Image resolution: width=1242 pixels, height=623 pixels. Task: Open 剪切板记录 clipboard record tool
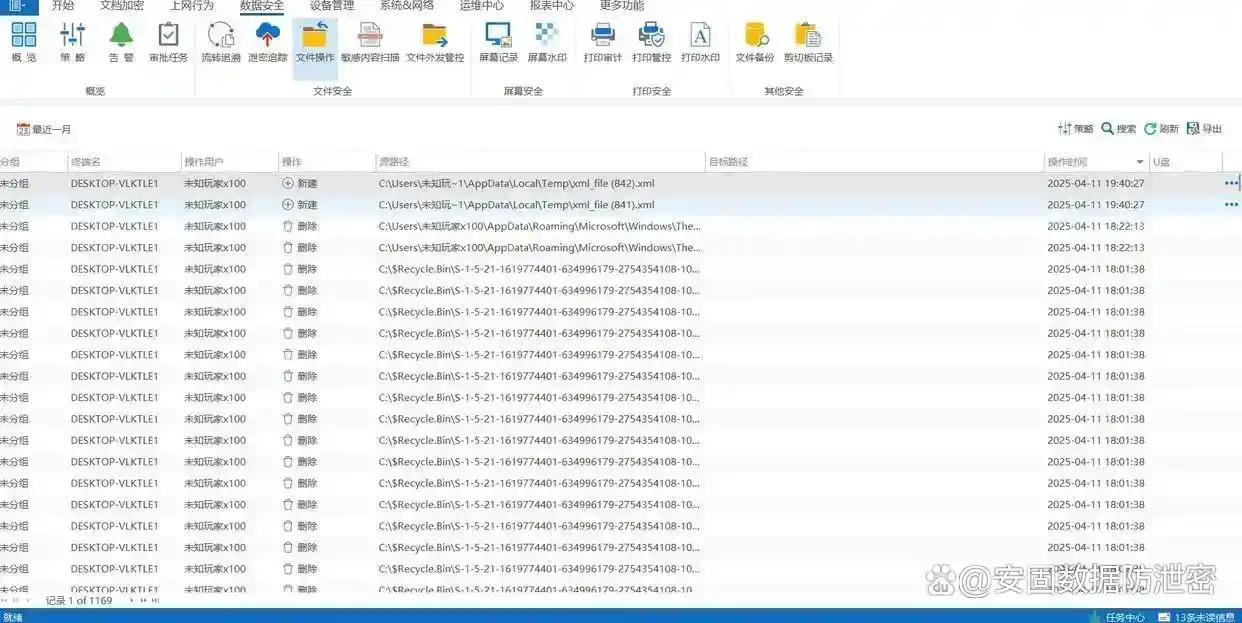[808, 43]
